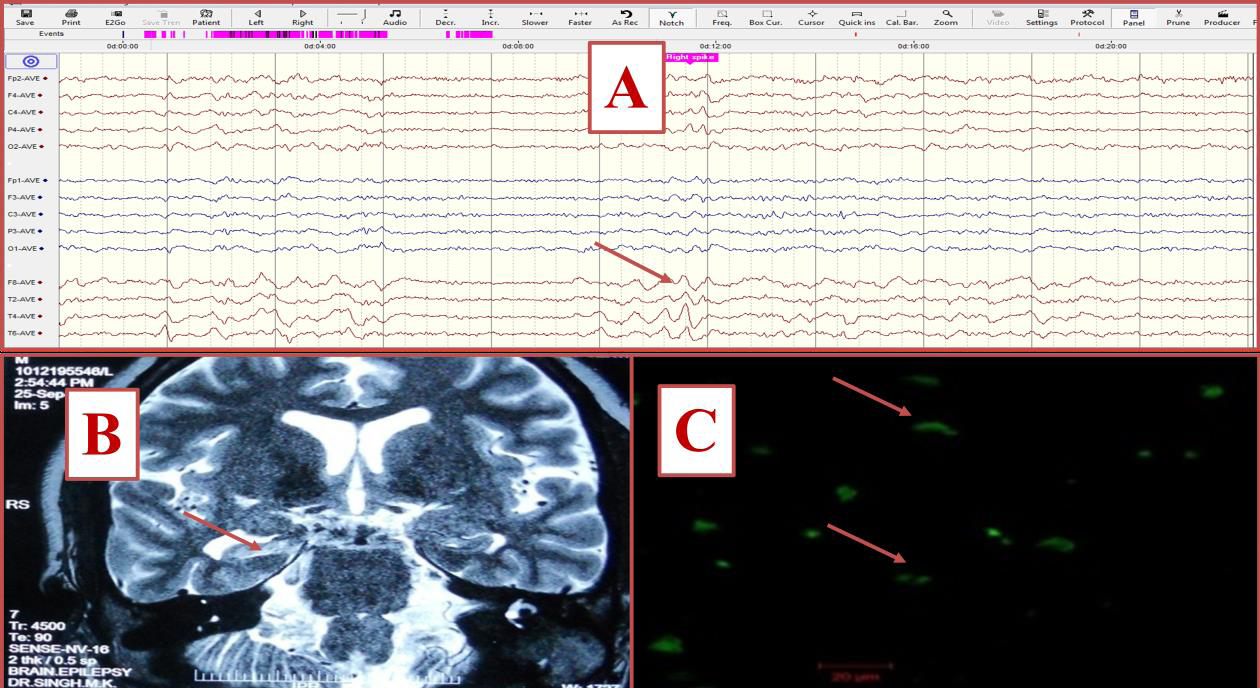Adjust the toolbar speed slider
1260x688 pixels.
click(x=350, y=15)
